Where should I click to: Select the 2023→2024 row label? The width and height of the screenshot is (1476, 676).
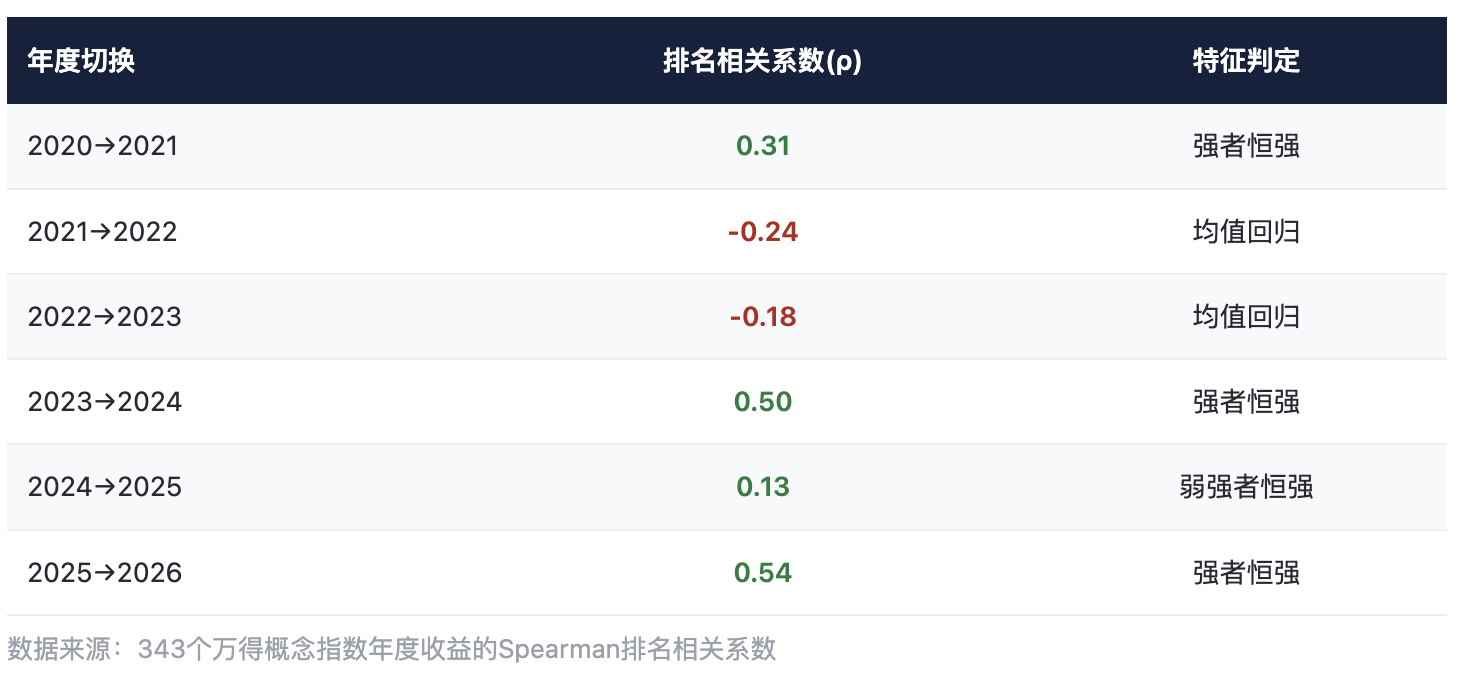point(105,402)
